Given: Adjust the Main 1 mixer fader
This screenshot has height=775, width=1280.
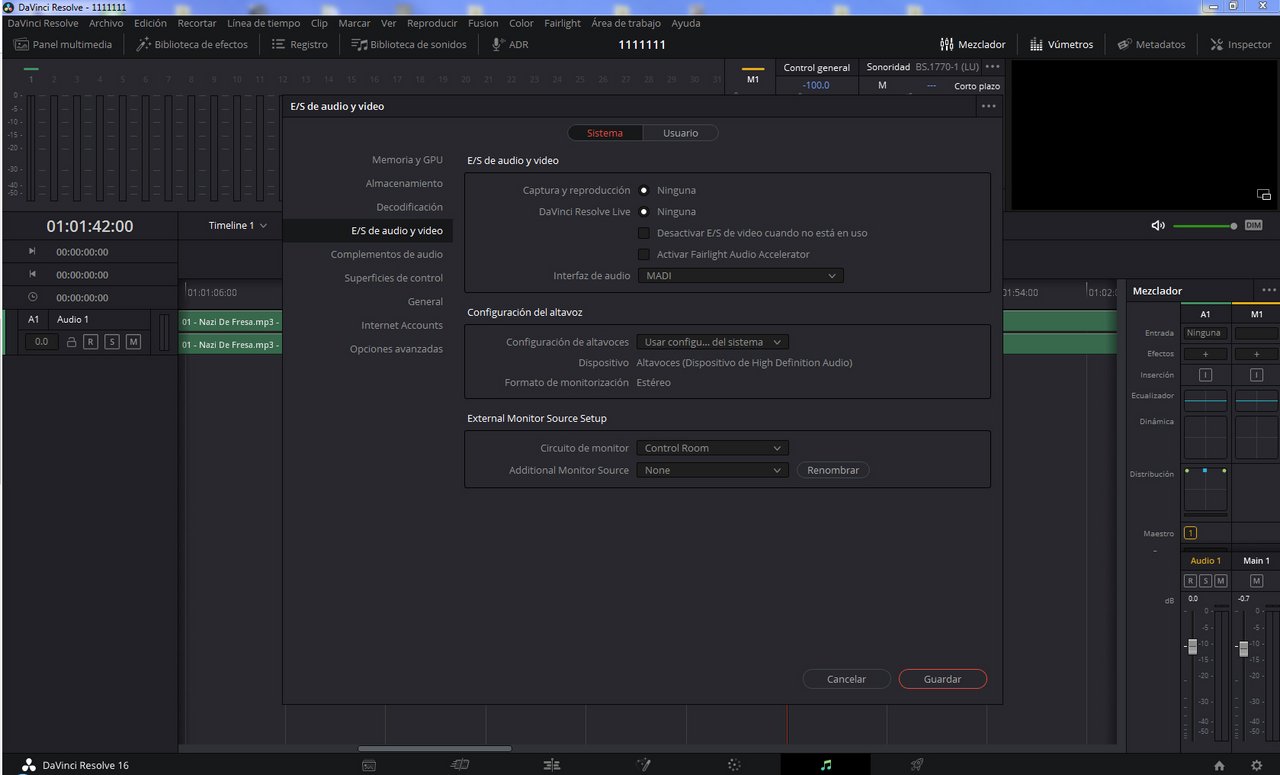Looking at the screenshot, I should 1243,648.
